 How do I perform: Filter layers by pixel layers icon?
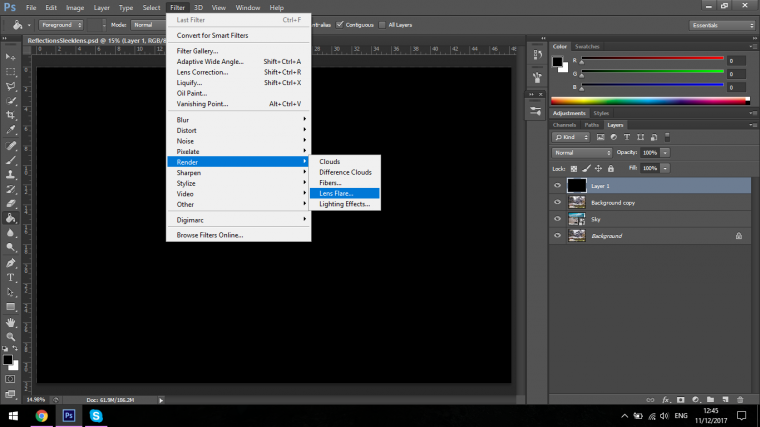600,137
